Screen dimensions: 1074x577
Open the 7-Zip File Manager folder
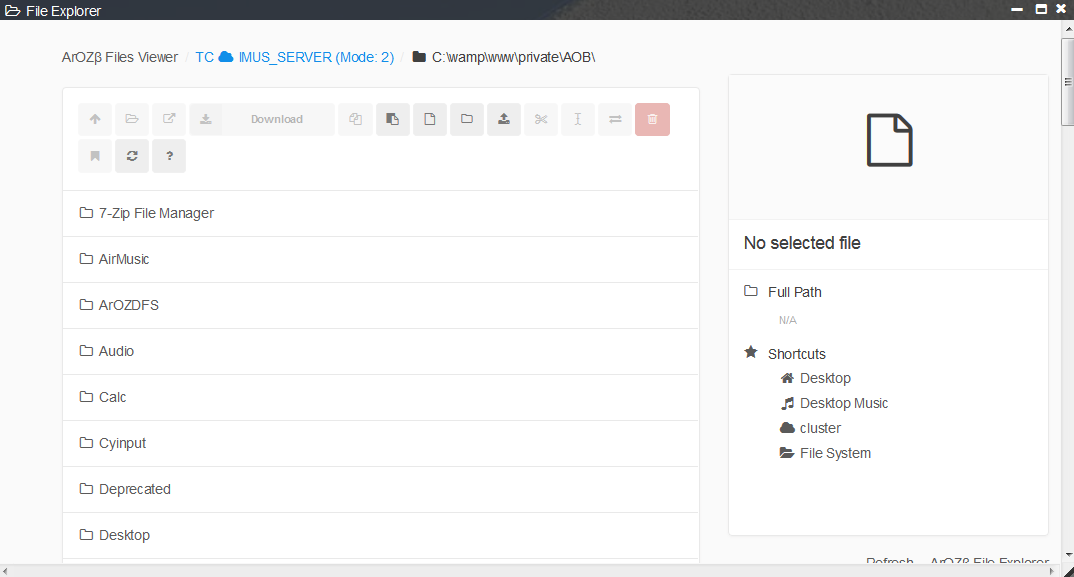point(156,213)
